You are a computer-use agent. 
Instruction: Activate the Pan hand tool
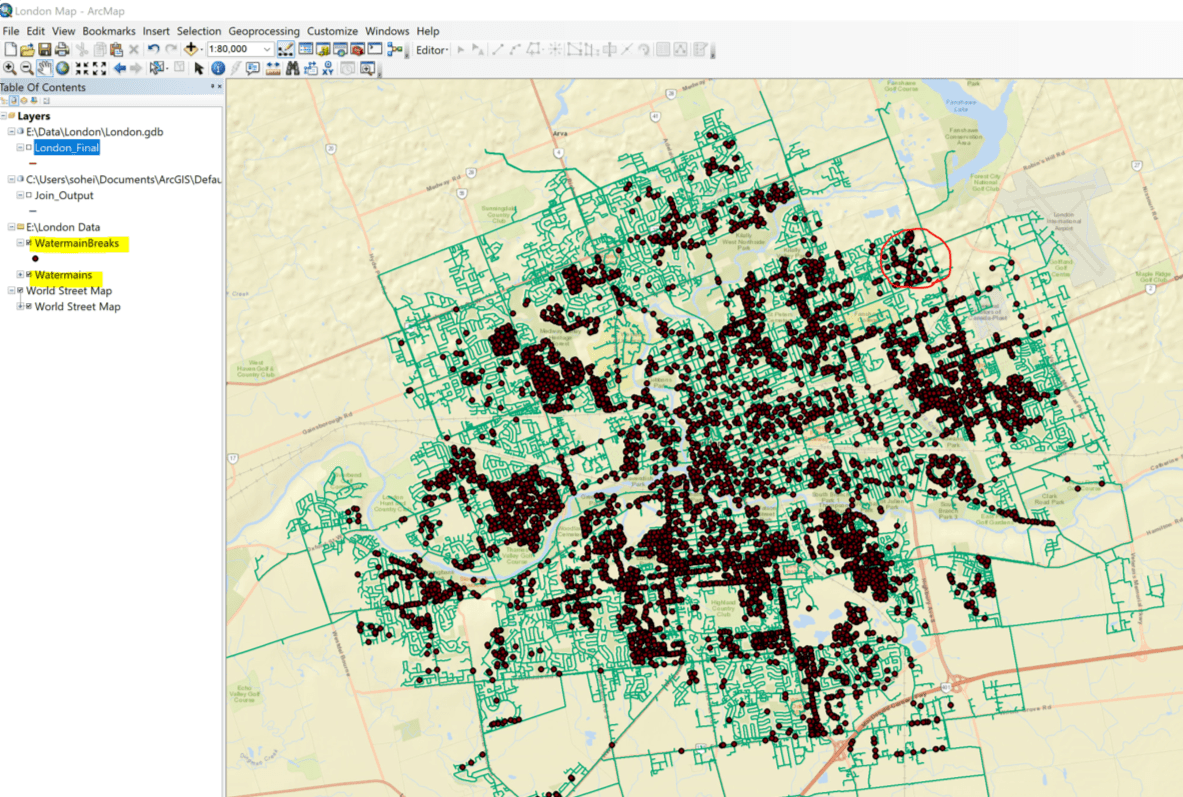(45, 69)
